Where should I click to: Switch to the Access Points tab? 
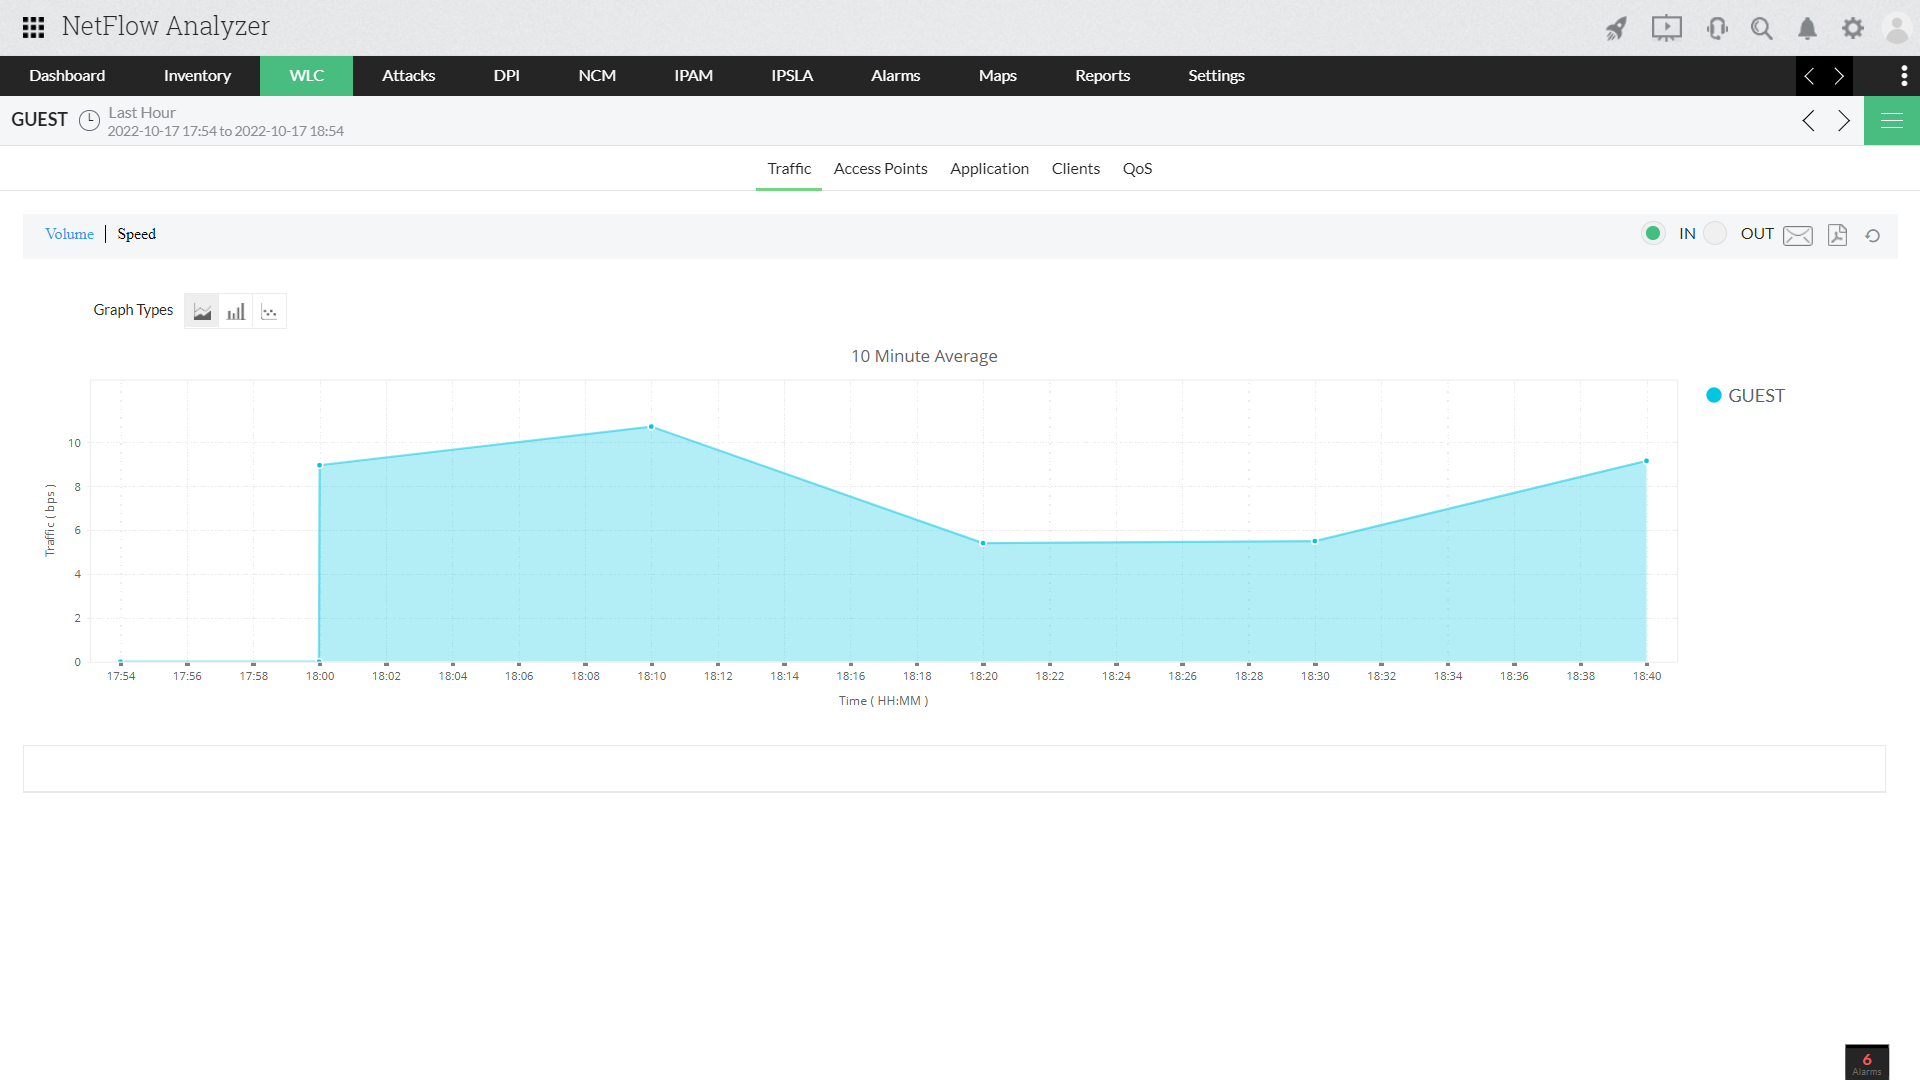(880, 169)
